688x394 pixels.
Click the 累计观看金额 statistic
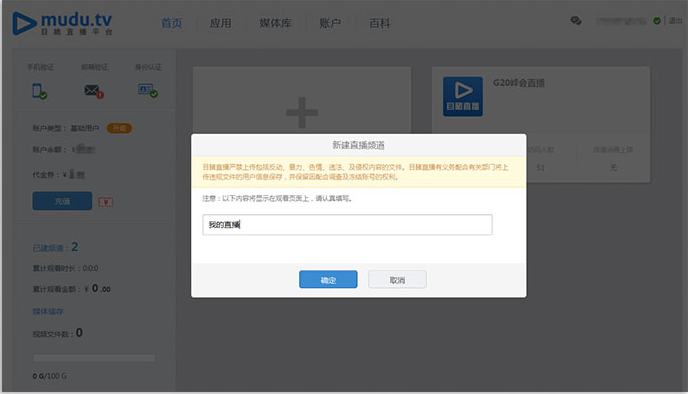(x=72, y=289)
